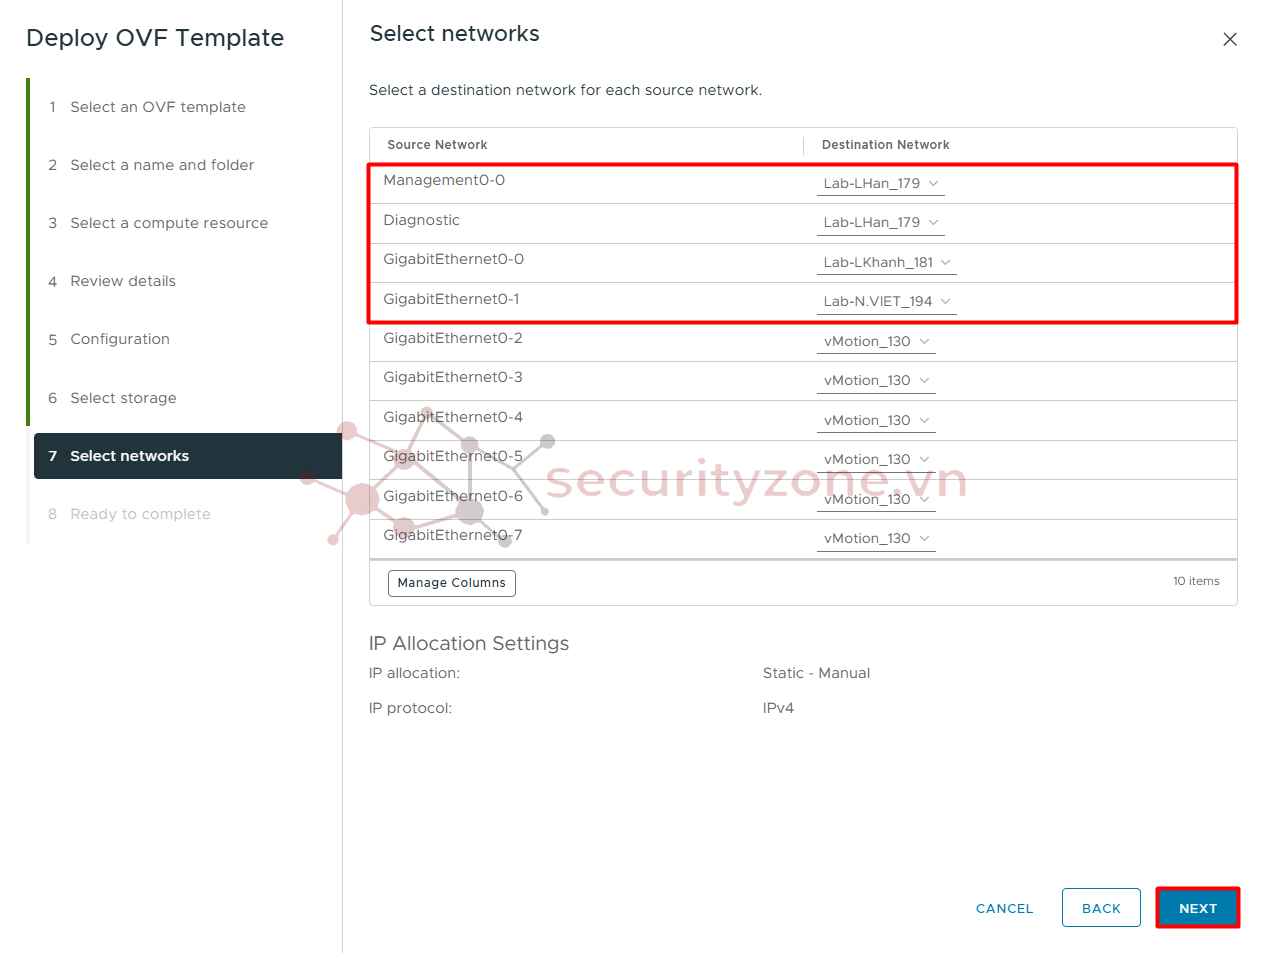Go to step 1 Select an OVF template

158,107
